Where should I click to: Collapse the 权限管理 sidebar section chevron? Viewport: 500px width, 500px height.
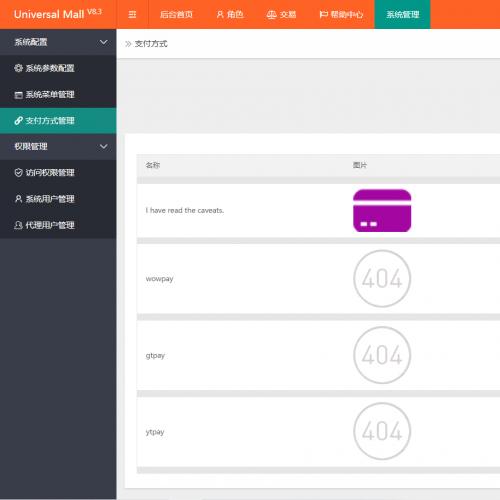(x=104, y=146)
